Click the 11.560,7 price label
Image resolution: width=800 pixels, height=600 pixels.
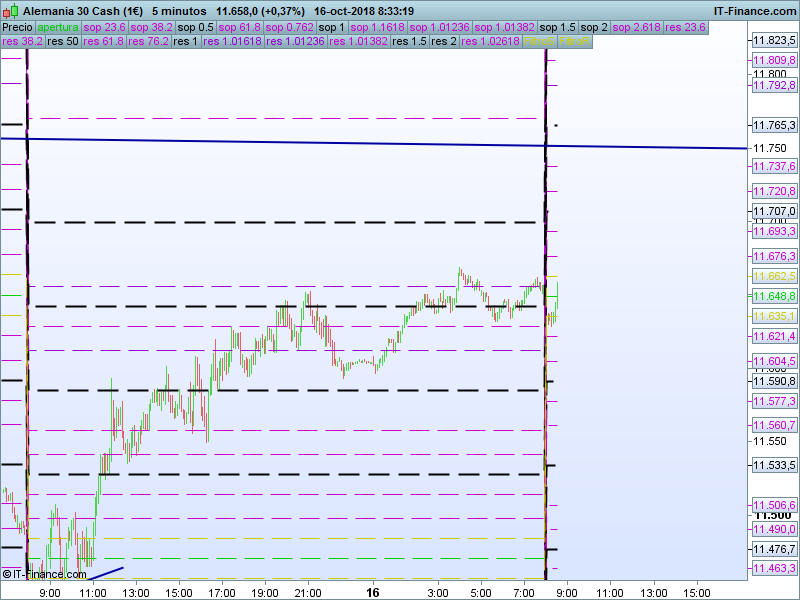pos(774,425)
